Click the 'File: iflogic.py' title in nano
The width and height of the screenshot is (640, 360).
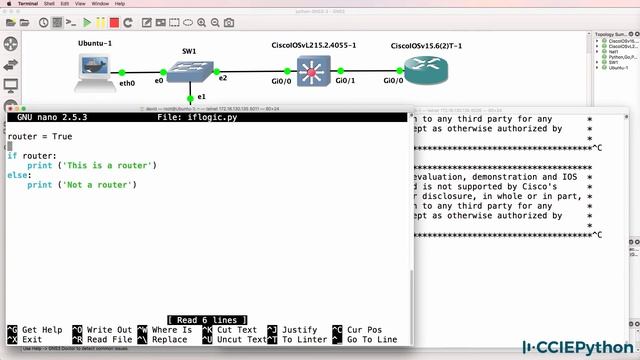(197, 117)
